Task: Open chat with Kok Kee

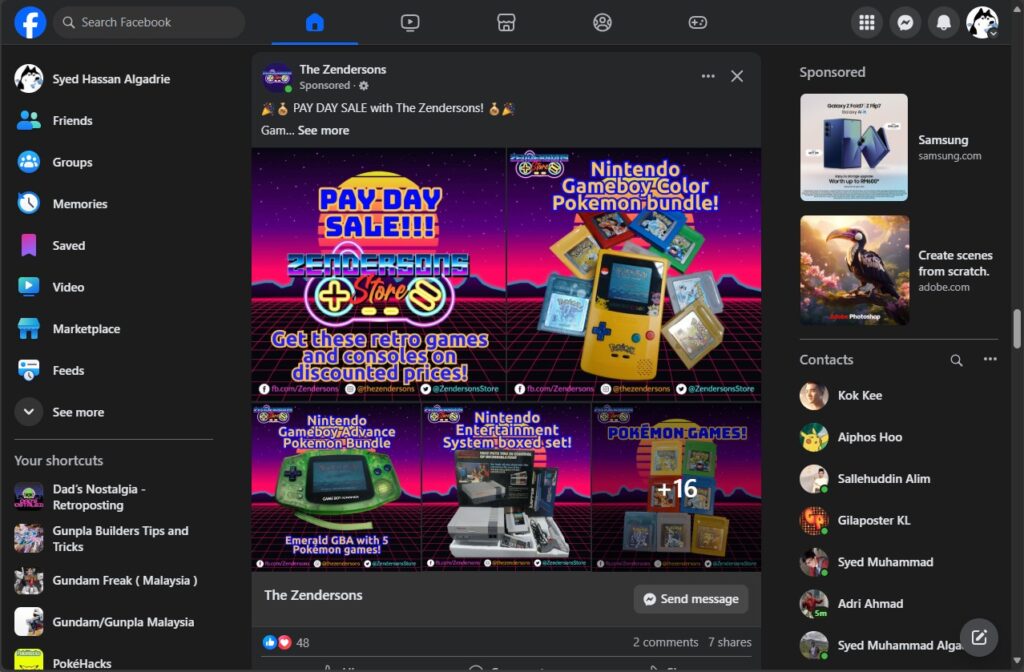Action: click(899, 396)
